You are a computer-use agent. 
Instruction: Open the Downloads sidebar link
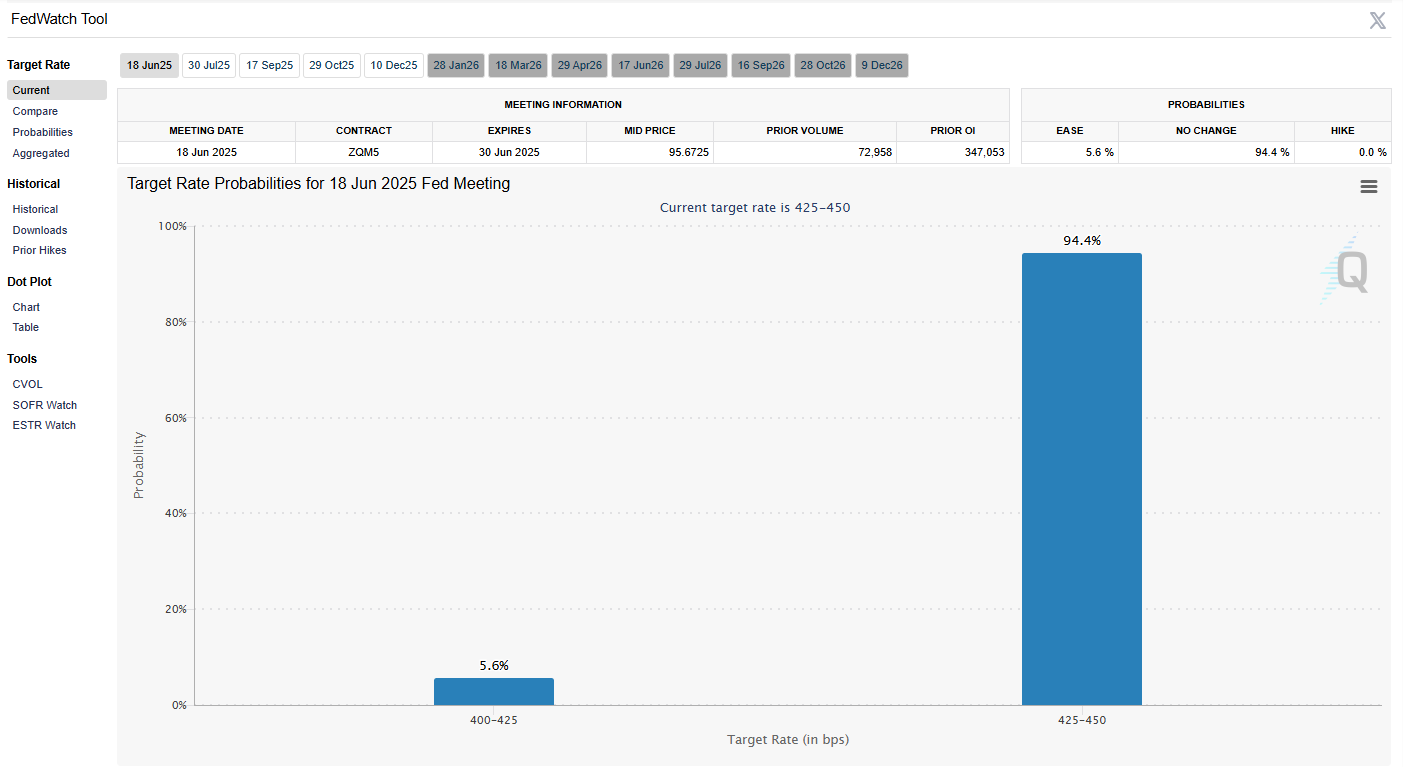click(x=40, y=230)
